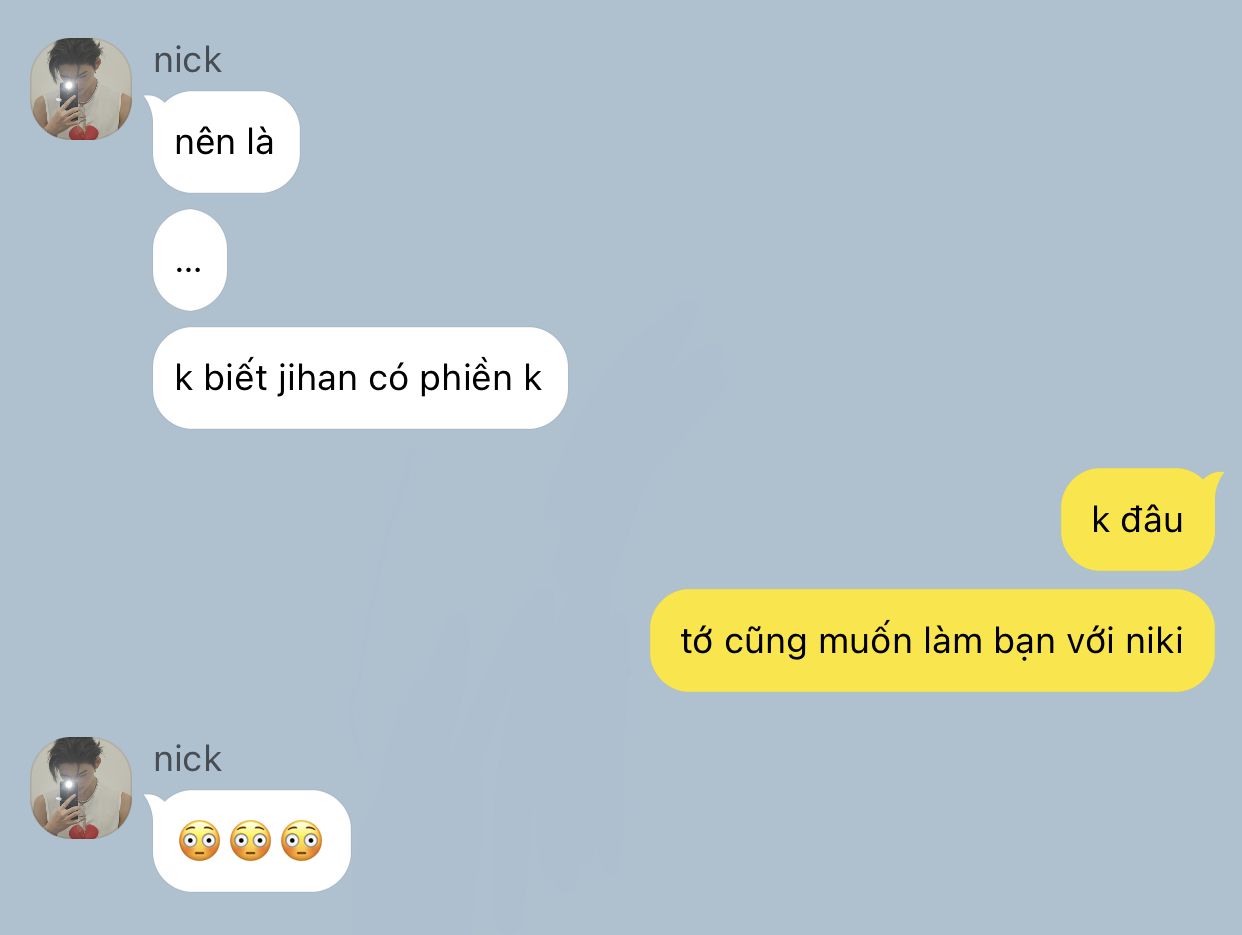Click the first flushed-face emoji
1242x935 pixels.
[x=199, y=841]
